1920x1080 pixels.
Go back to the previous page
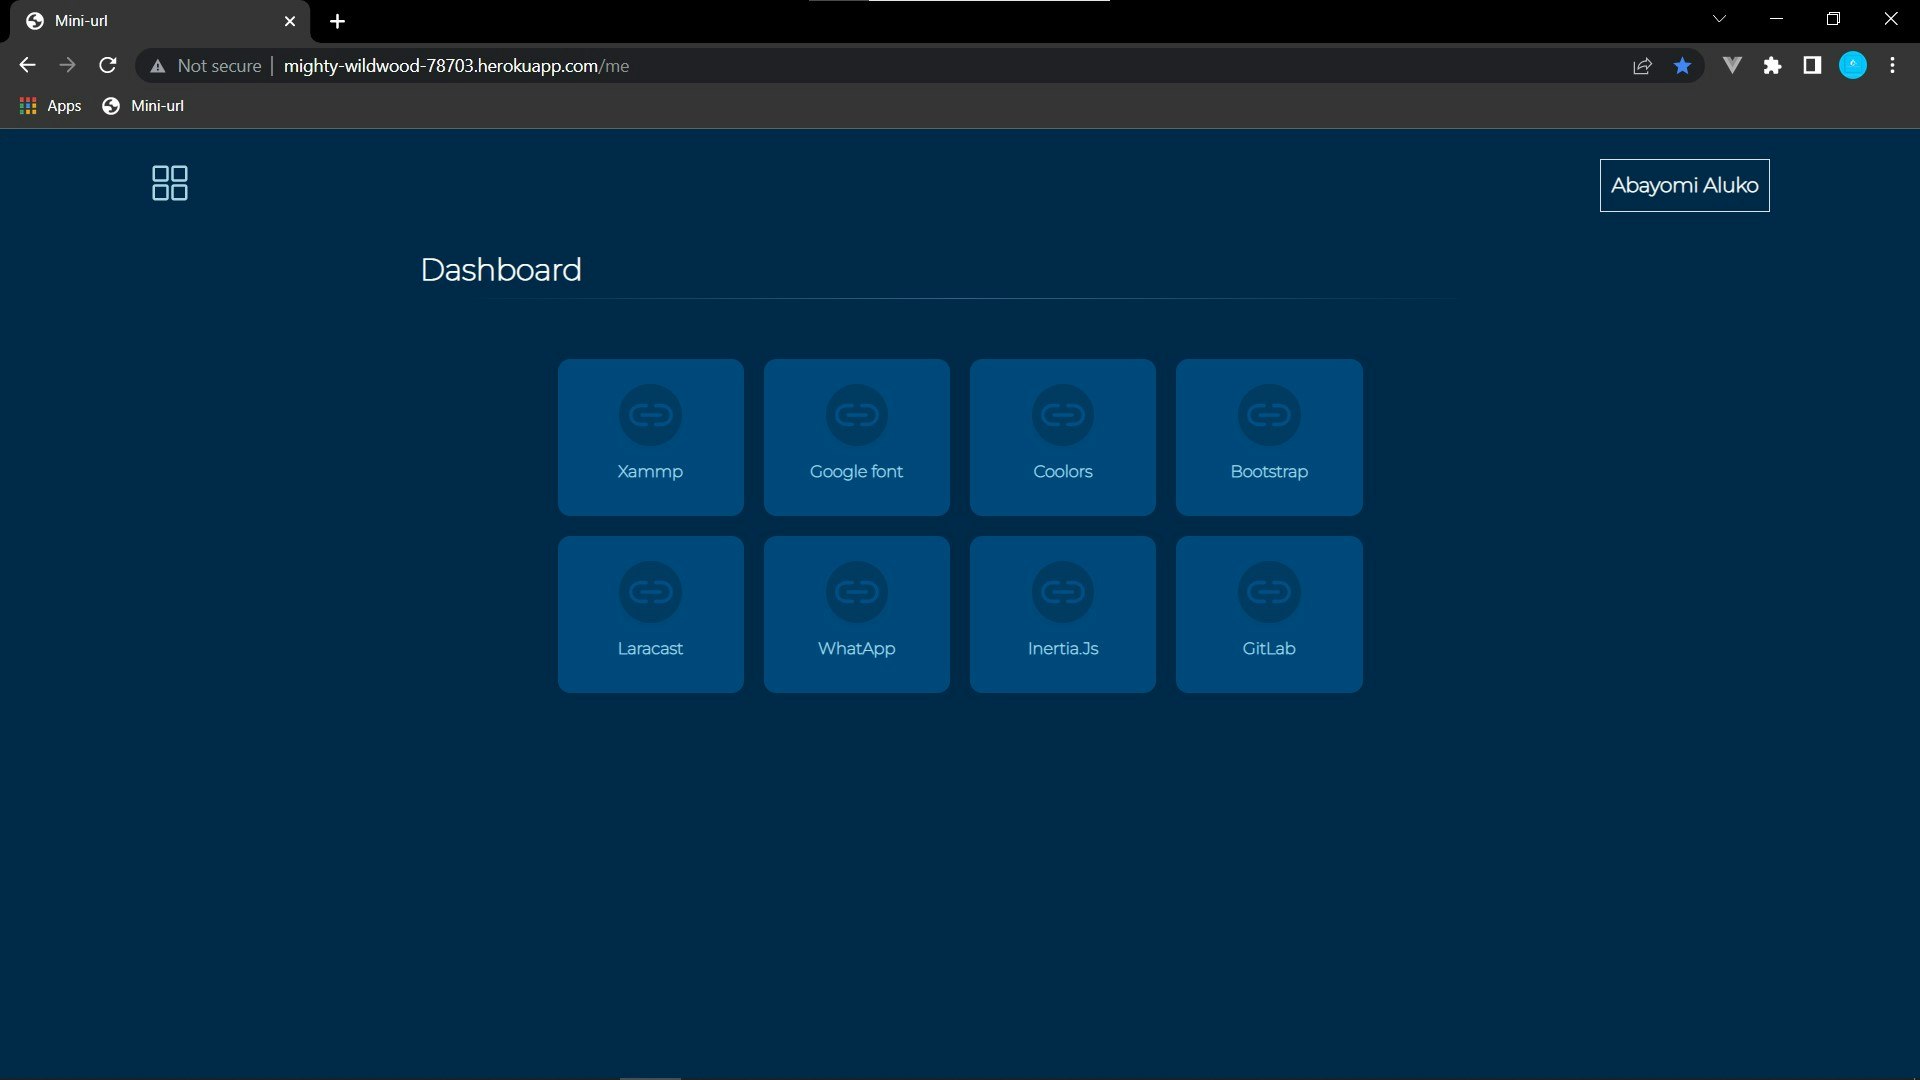coord(27,65)
